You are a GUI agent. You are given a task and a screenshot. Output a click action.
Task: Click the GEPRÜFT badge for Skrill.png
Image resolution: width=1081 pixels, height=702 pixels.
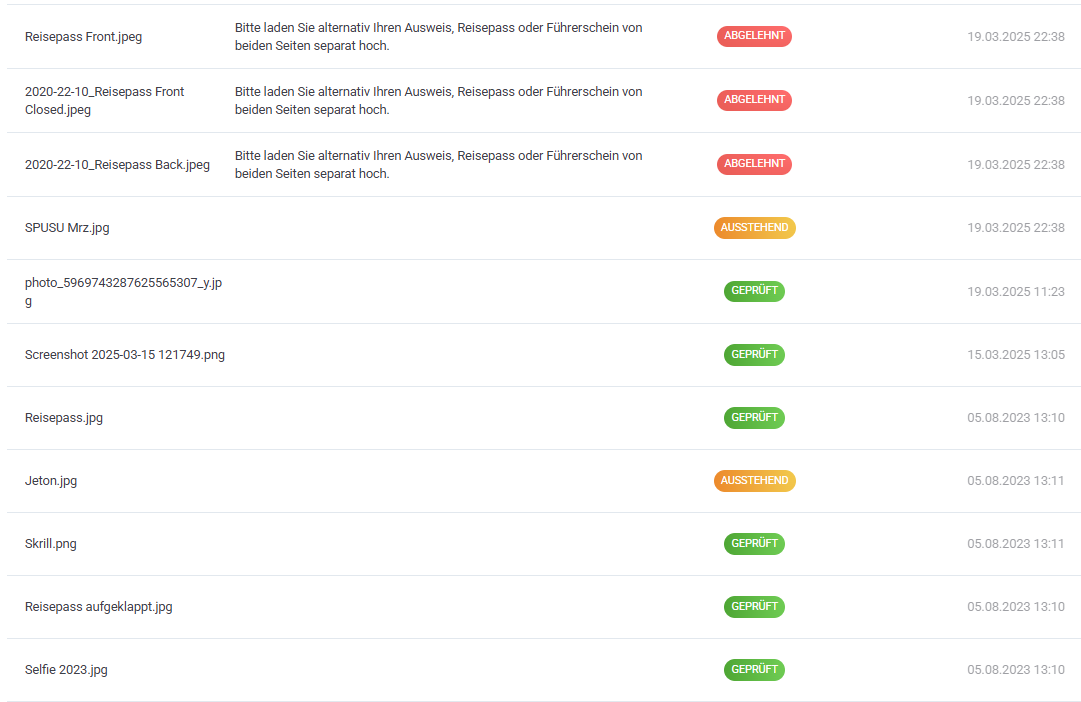coord(754,544)
